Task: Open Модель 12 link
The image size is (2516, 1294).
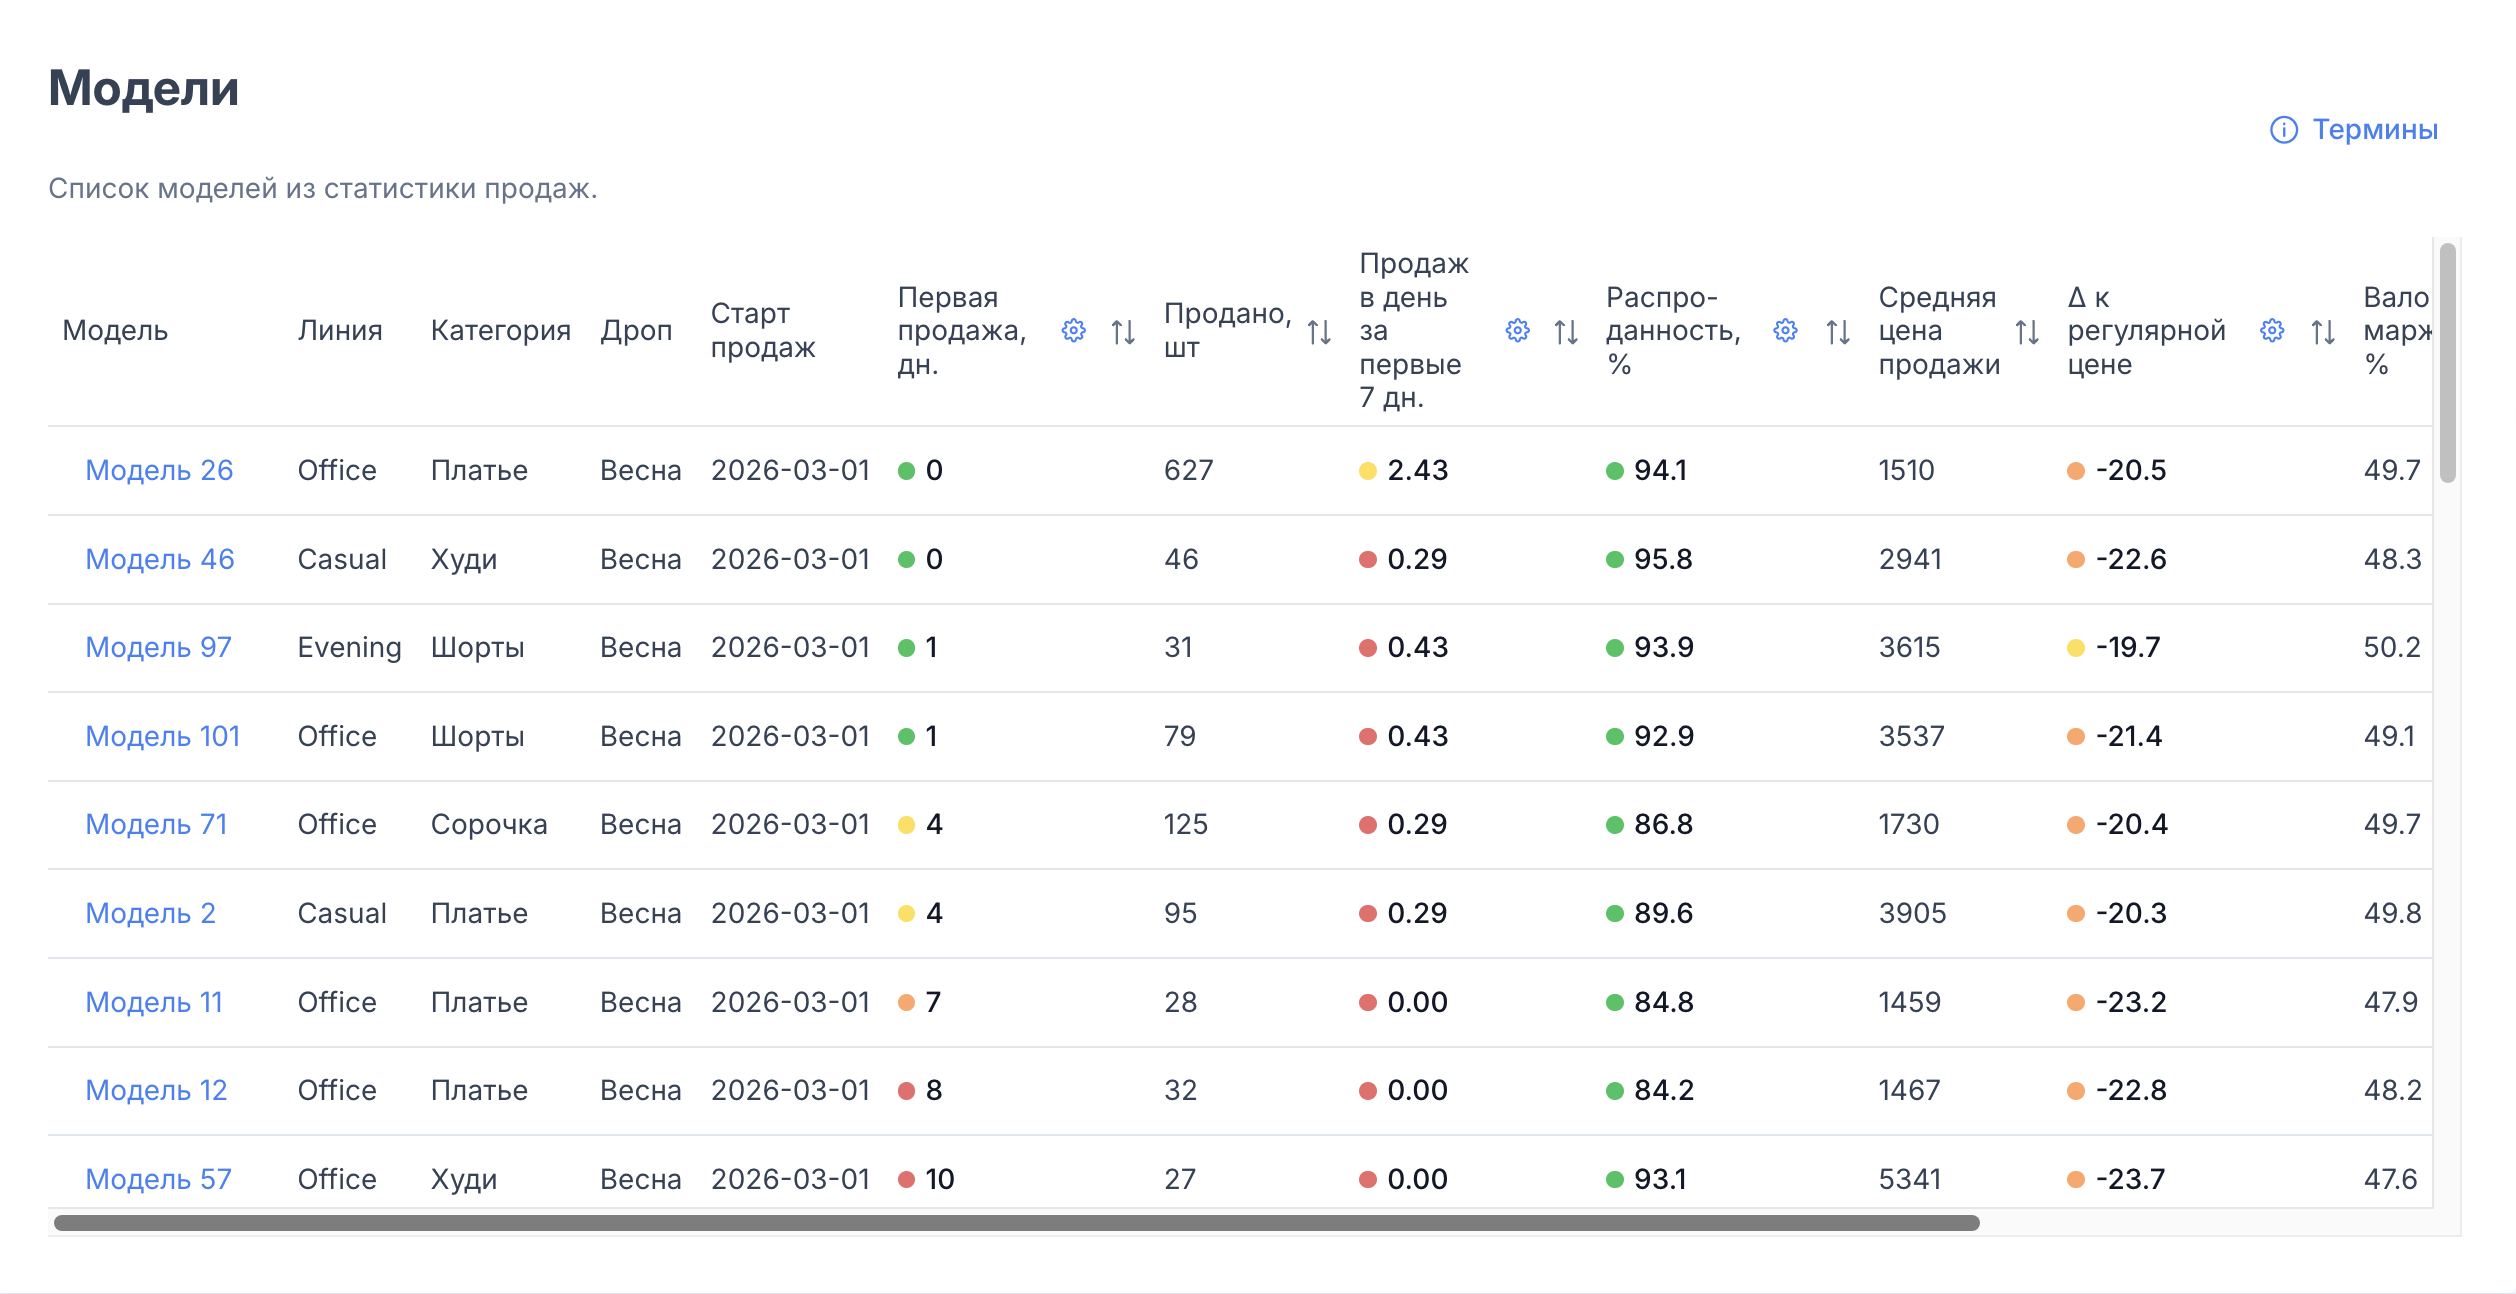Action: (x=156, y=1090)
